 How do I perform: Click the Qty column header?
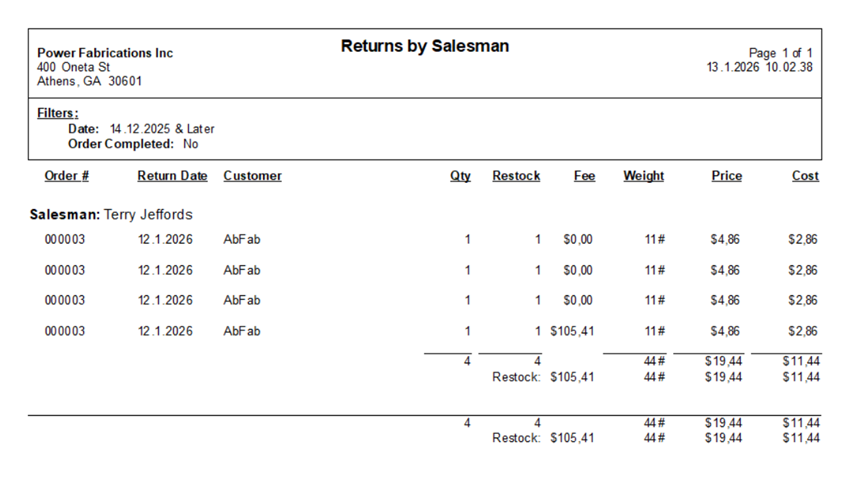point(460,176)
